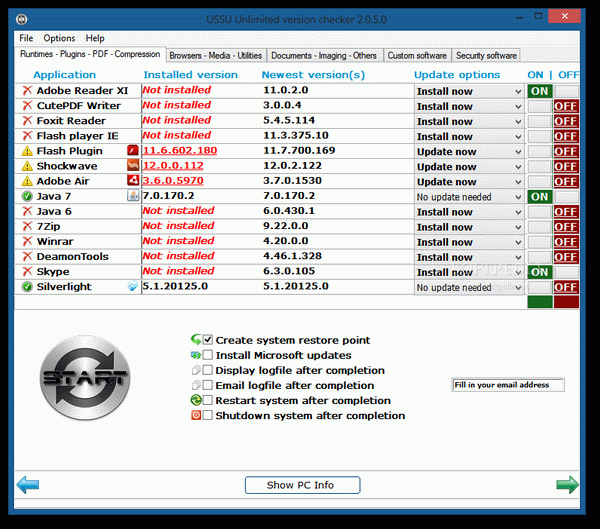Open the update options dropdown for Adobe Reader XI
600x529 pixels.
tap(469, 91)
